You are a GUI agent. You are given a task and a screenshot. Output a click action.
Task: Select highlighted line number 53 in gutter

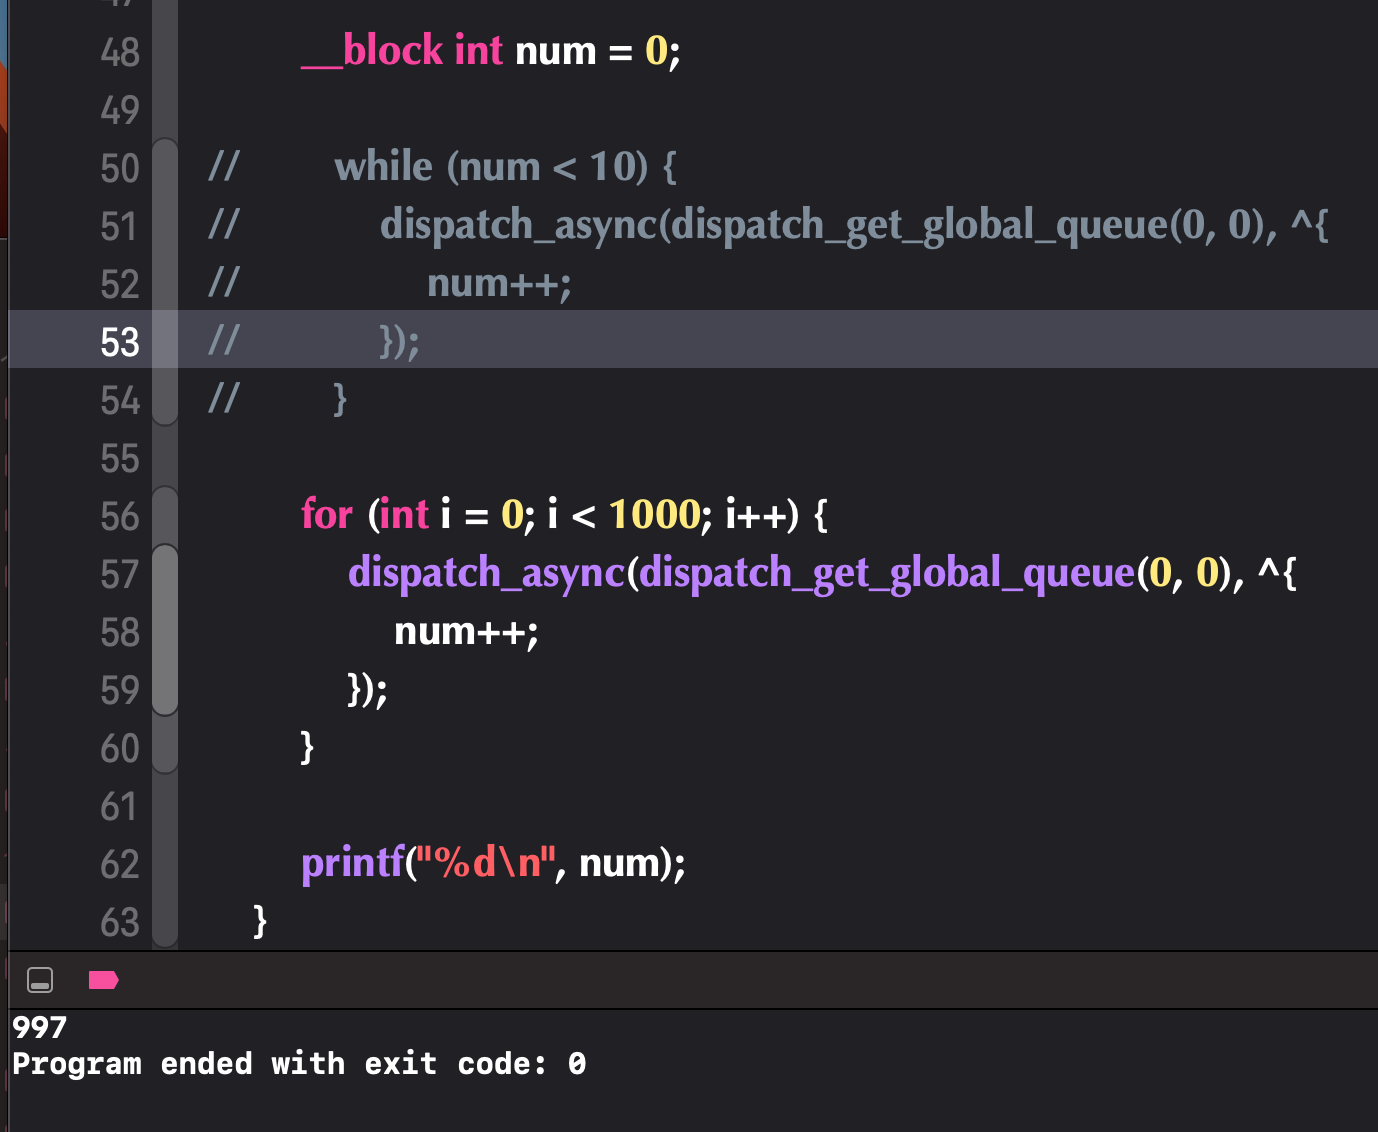[x=120, y=342]
